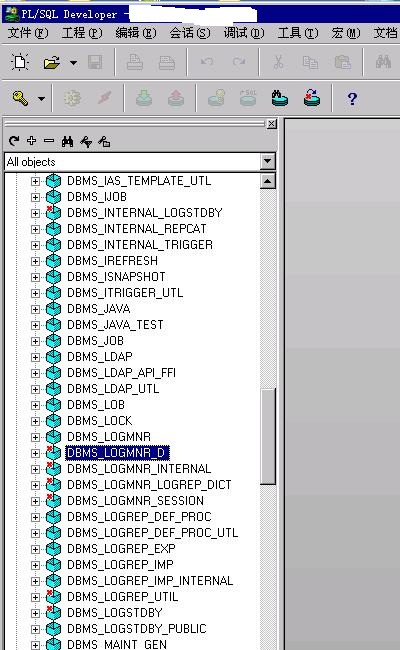This screenshot has width=400, height=650.
Task: Click the tree vertical scrollbar thumb
Action: tap(268, 436)
